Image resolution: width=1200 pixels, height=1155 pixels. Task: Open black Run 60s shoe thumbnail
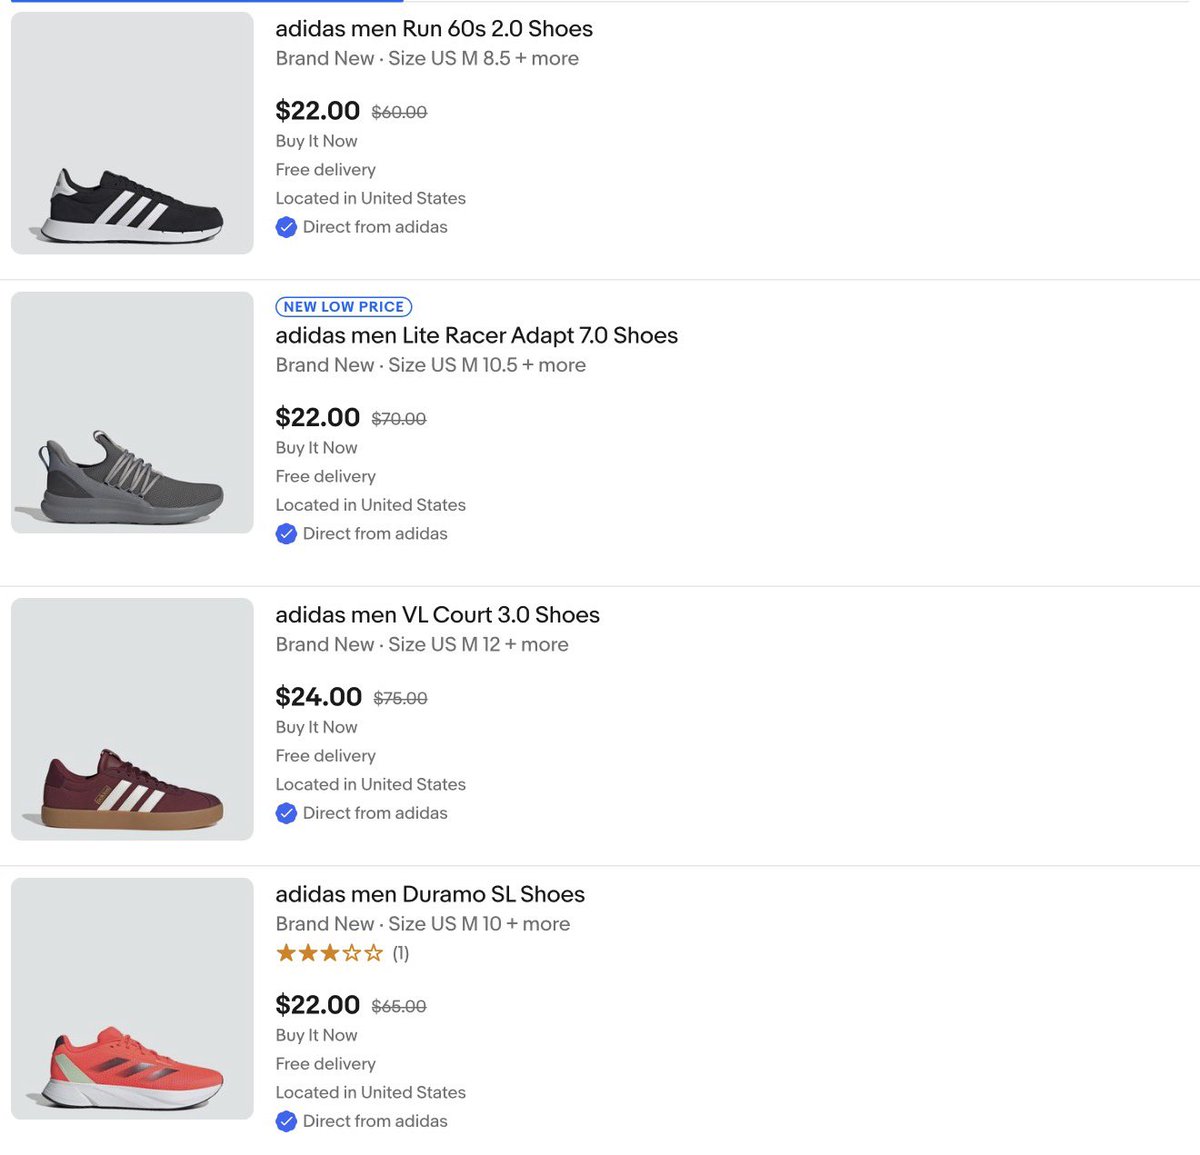pos(132,133)
